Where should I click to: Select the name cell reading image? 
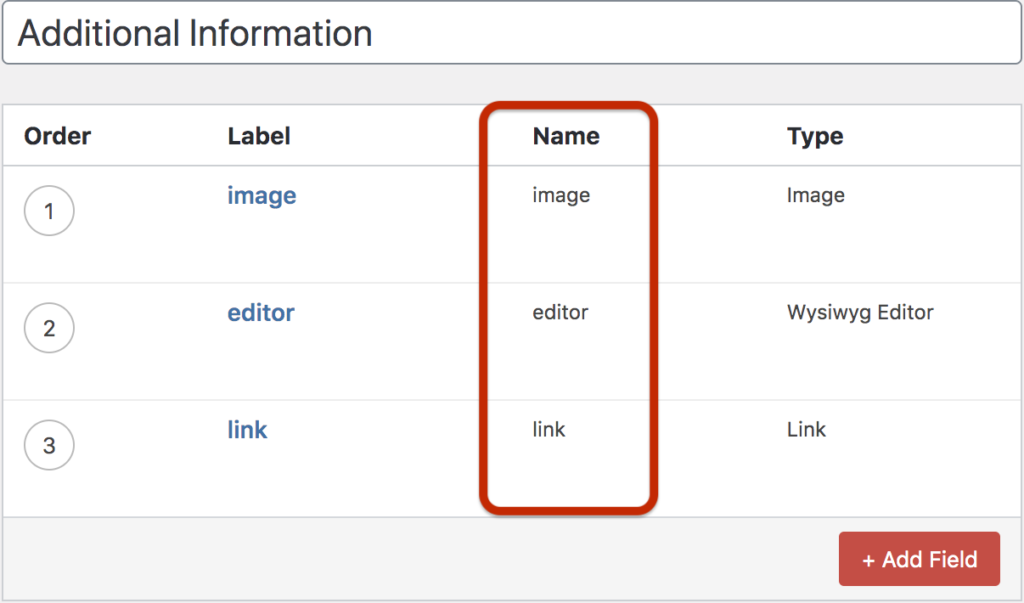562,195
